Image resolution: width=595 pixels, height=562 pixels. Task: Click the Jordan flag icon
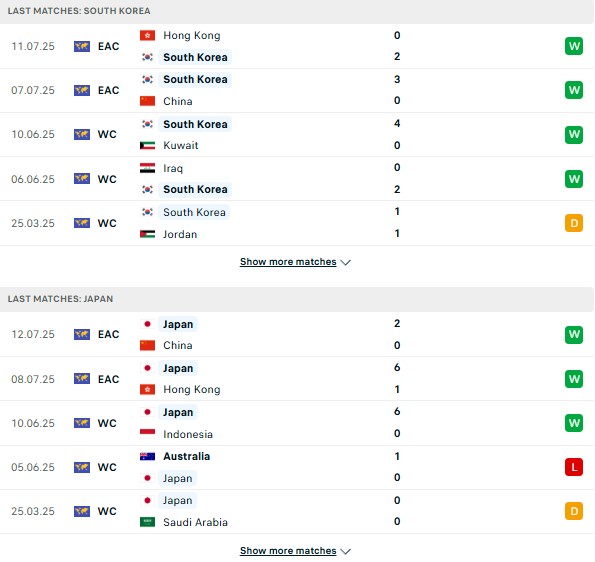[x=147, y=234]
